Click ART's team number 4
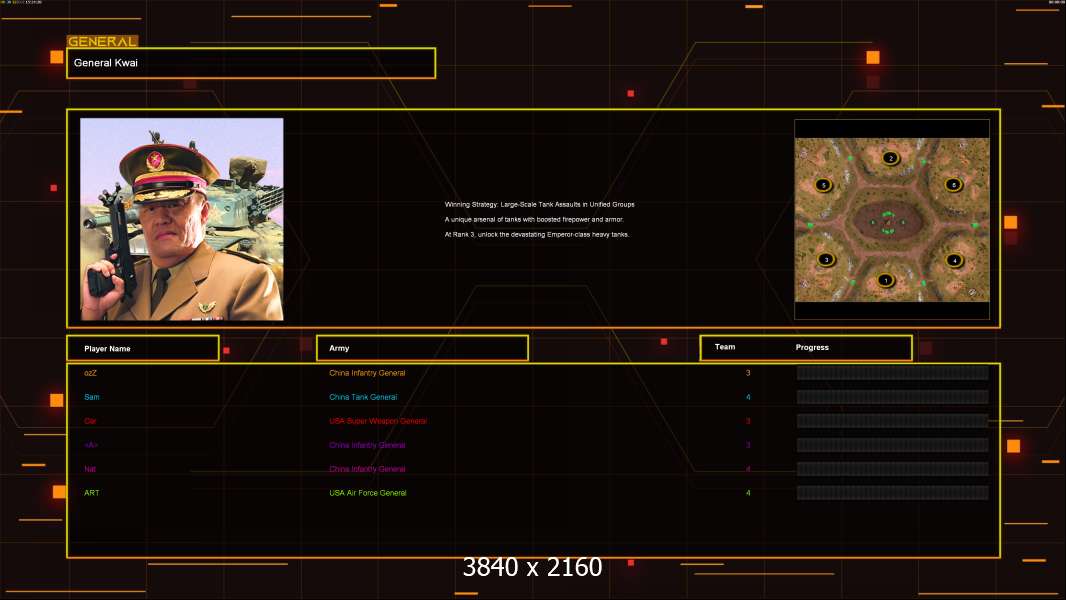This screenshot has width=1066, height=600. [x=748, y=493]
